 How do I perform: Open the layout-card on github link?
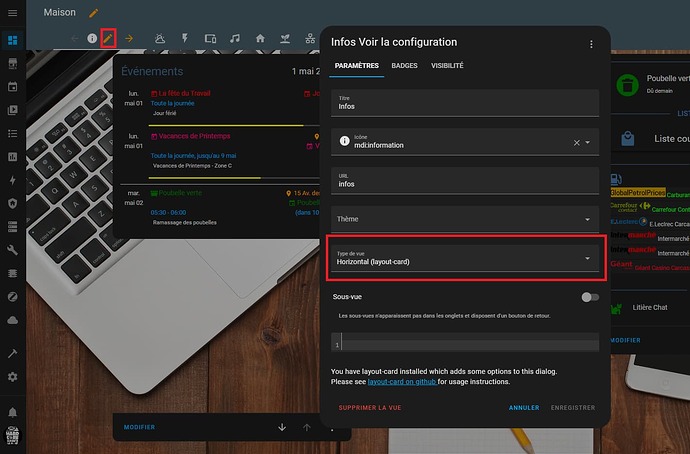[x=402, y=382]
